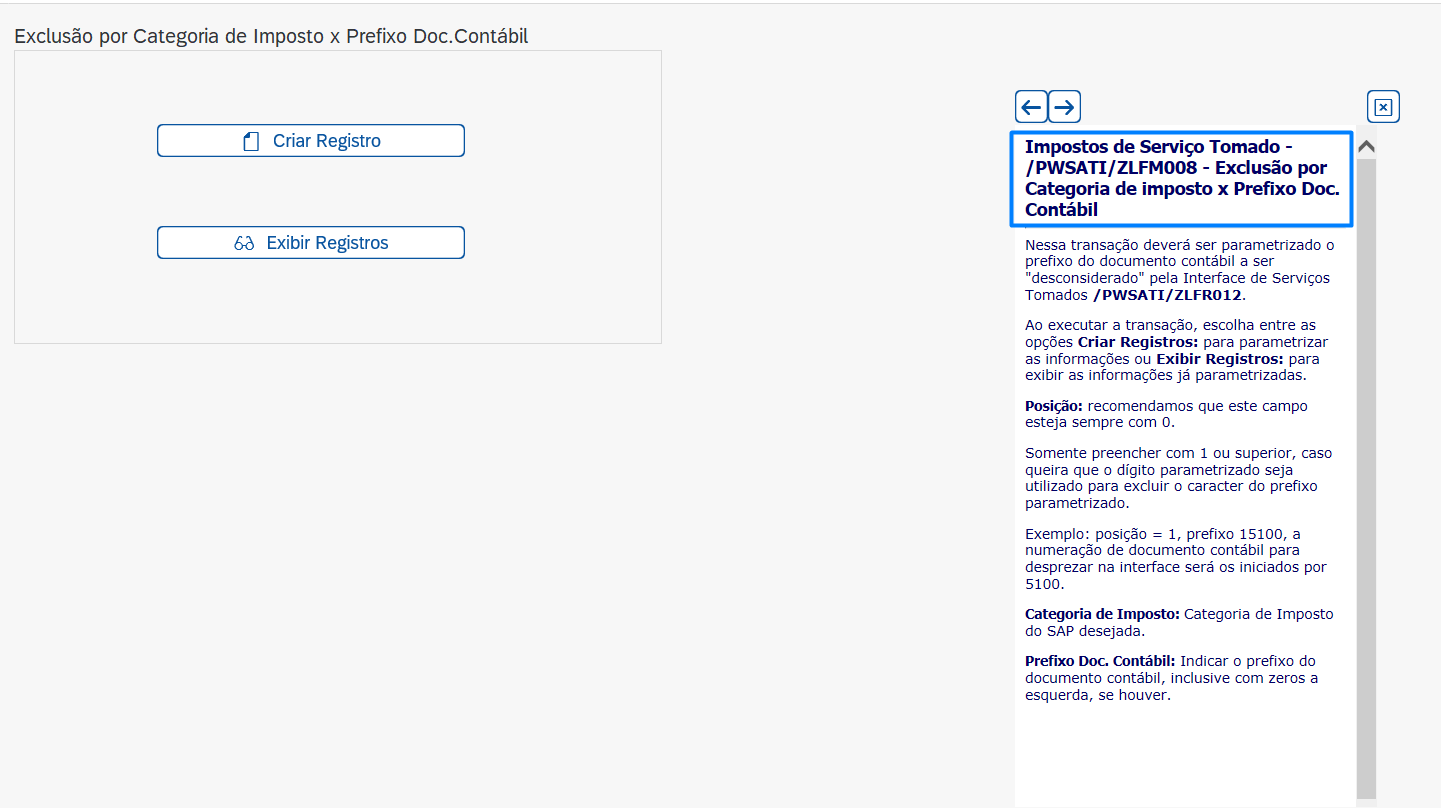Select the highlighted Impostos de Serviço Tomado heading

pyautogui.click(x=1181, y=178)
